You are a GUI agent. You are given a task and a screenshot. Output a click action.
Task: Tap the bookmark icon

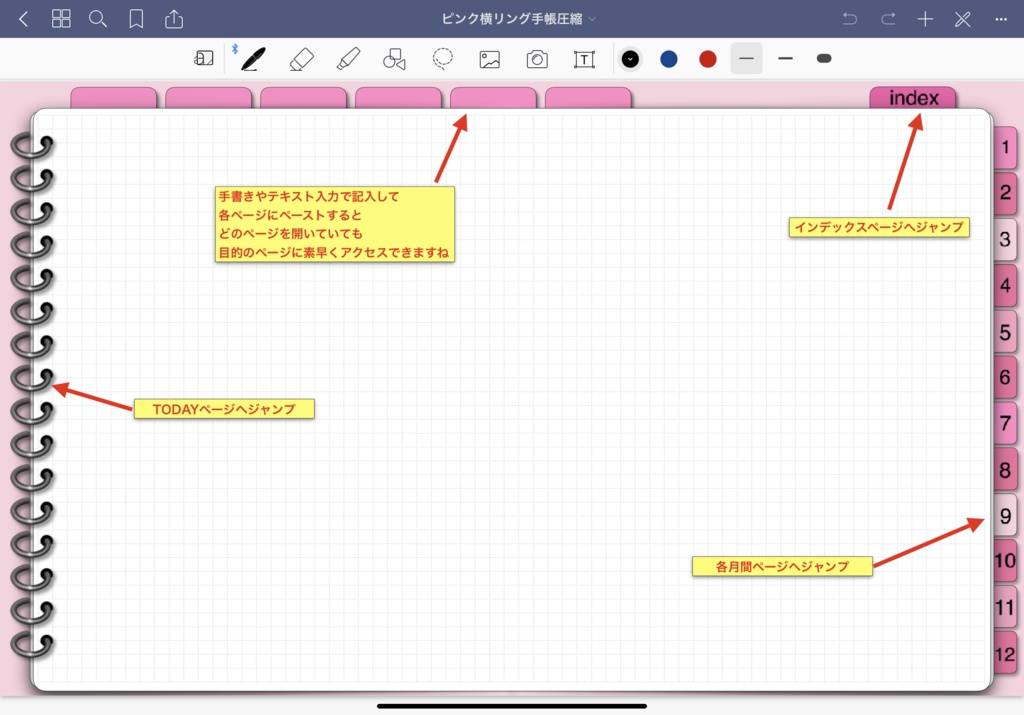click(x=134, y=18)
